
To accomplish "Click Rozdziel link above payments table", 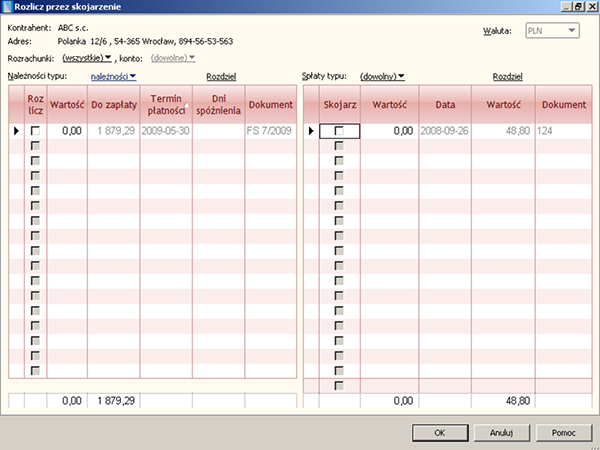I will coord(508,76).
